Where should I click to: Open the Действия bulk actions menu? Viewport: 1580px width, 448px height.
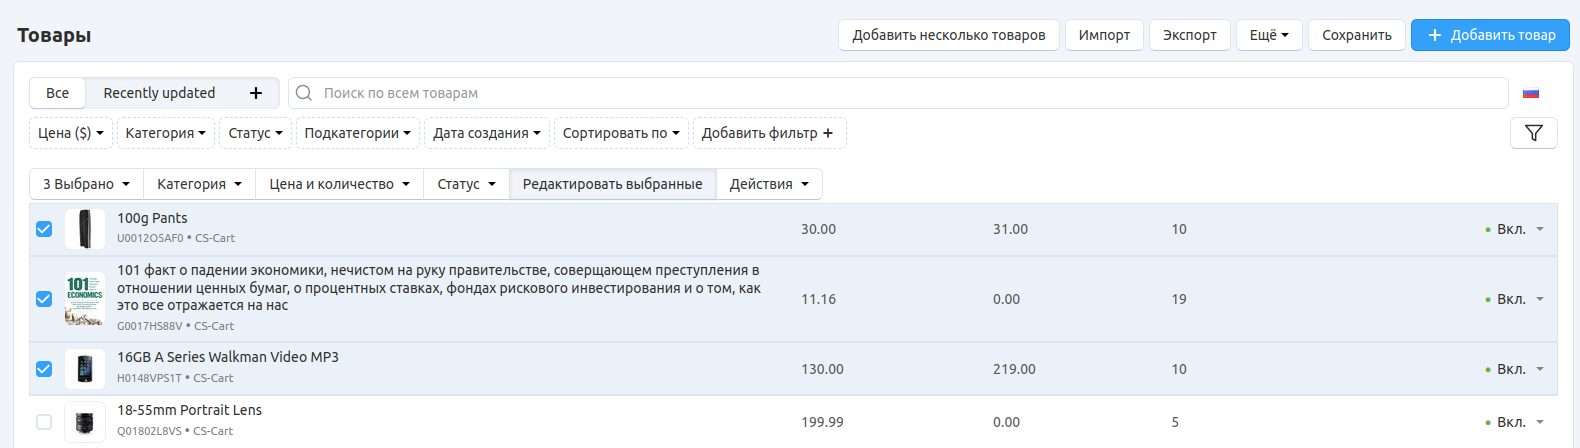(x=769, y=184)
